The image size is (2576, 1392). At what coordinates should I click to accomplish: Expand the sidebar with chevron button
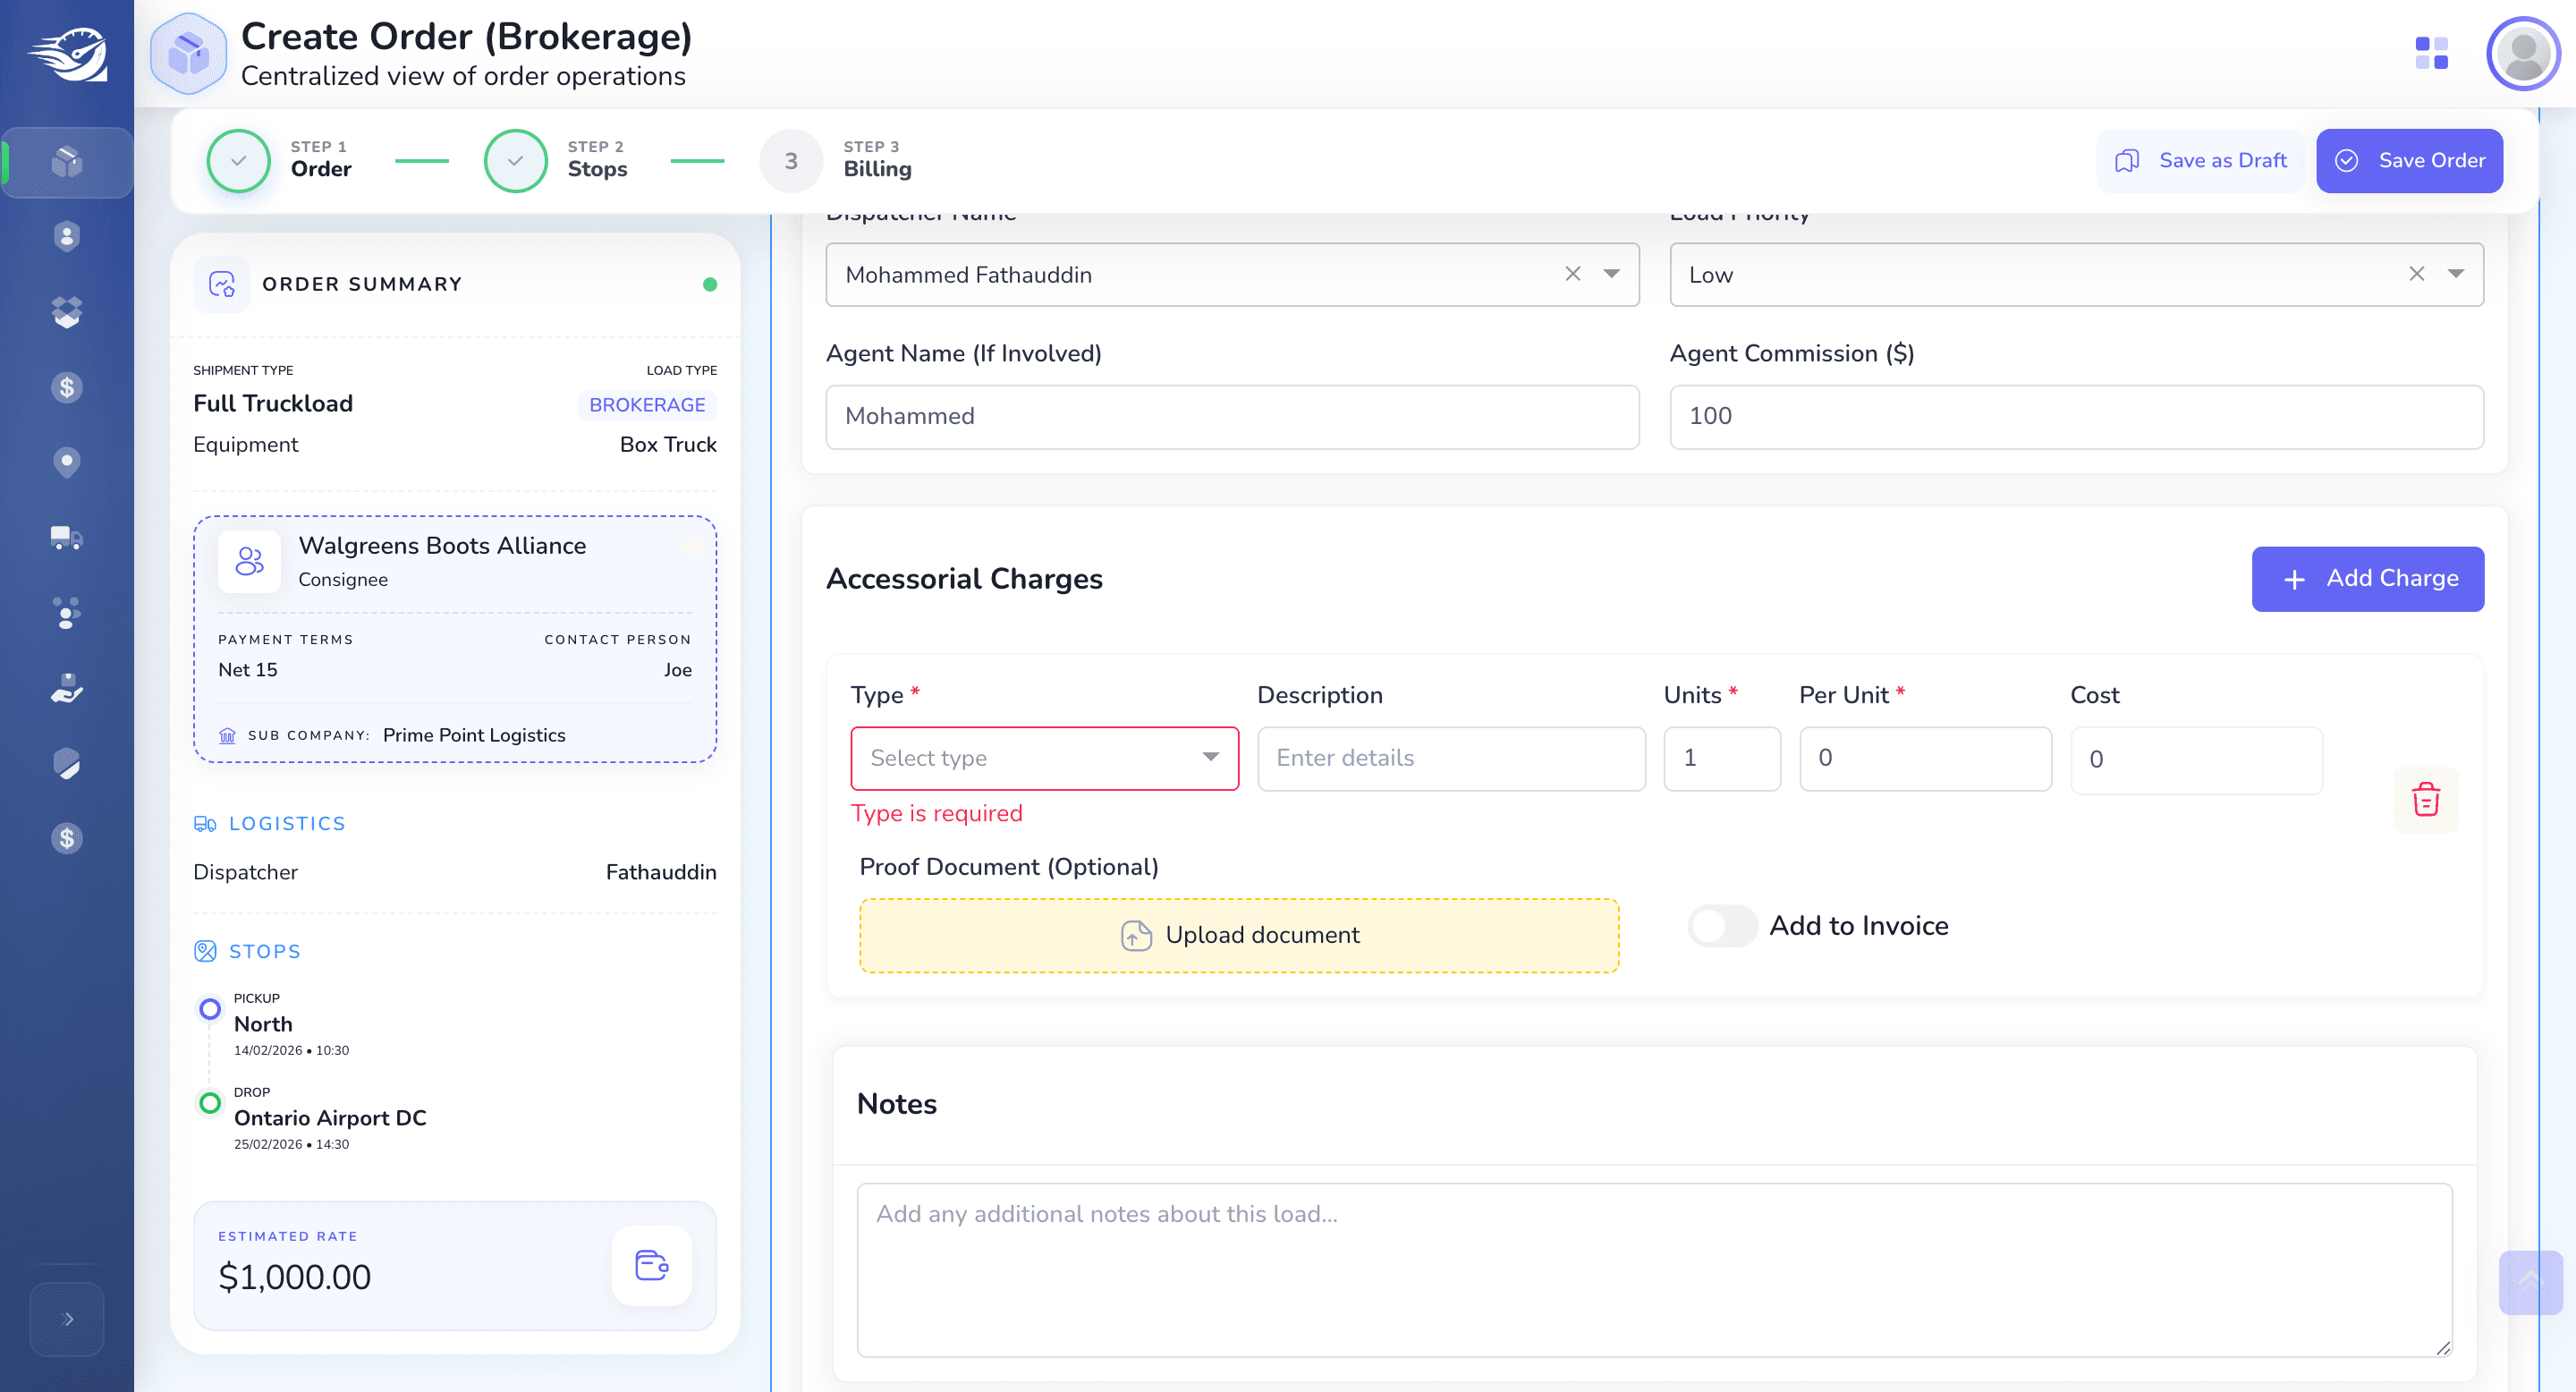click(x=67, y=1319)
